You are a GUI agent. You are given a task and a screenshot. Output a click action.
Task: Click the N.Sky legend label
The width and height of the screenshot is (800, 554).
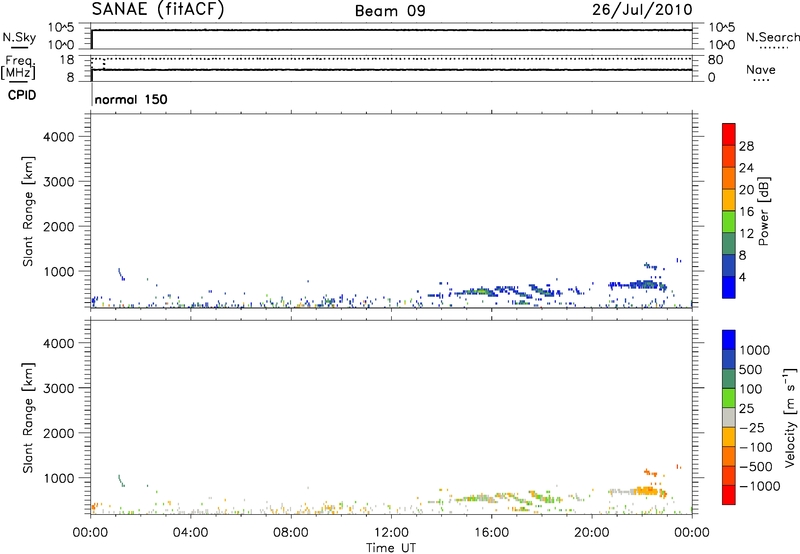(x=19, y=37)
